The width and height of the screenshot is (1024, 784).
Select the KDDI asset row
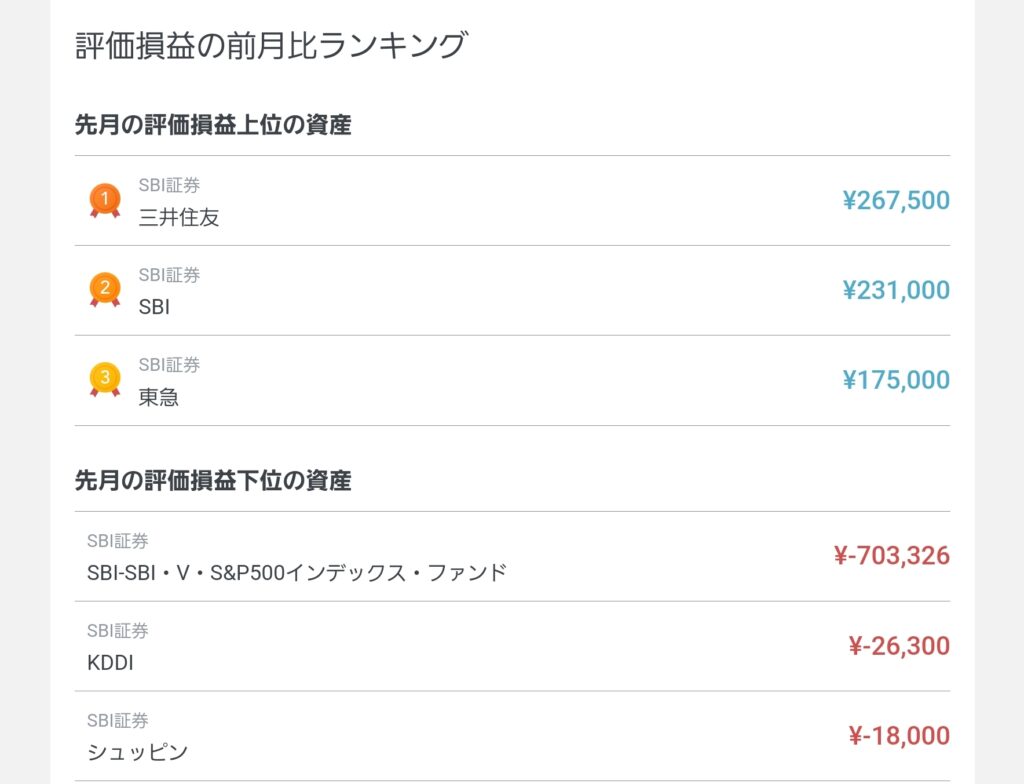coord(110,663)
